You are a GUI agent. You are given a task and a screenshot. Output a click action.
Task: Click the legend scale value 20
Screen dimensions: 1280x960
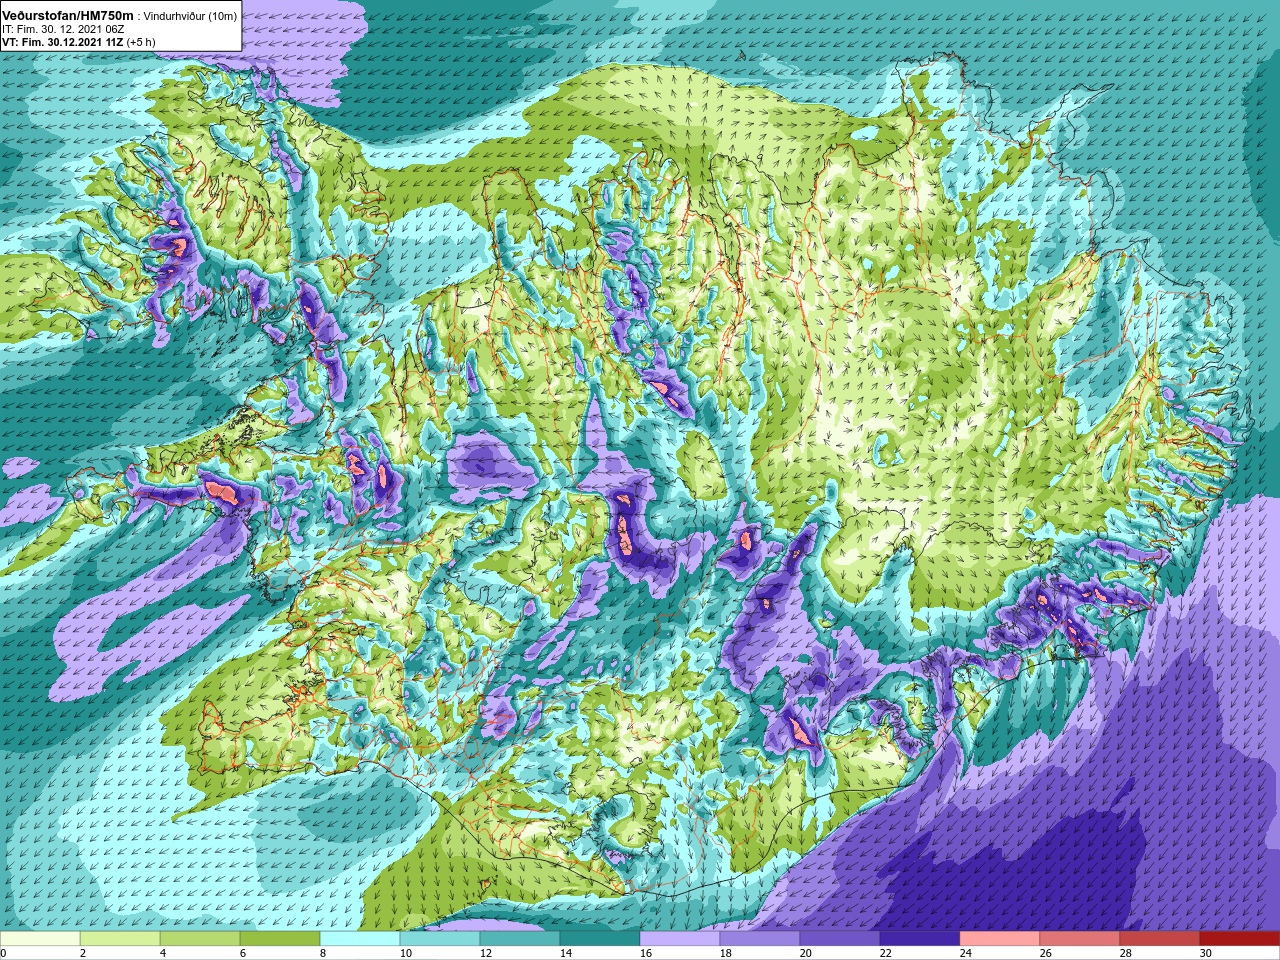(x=807, y=953)
